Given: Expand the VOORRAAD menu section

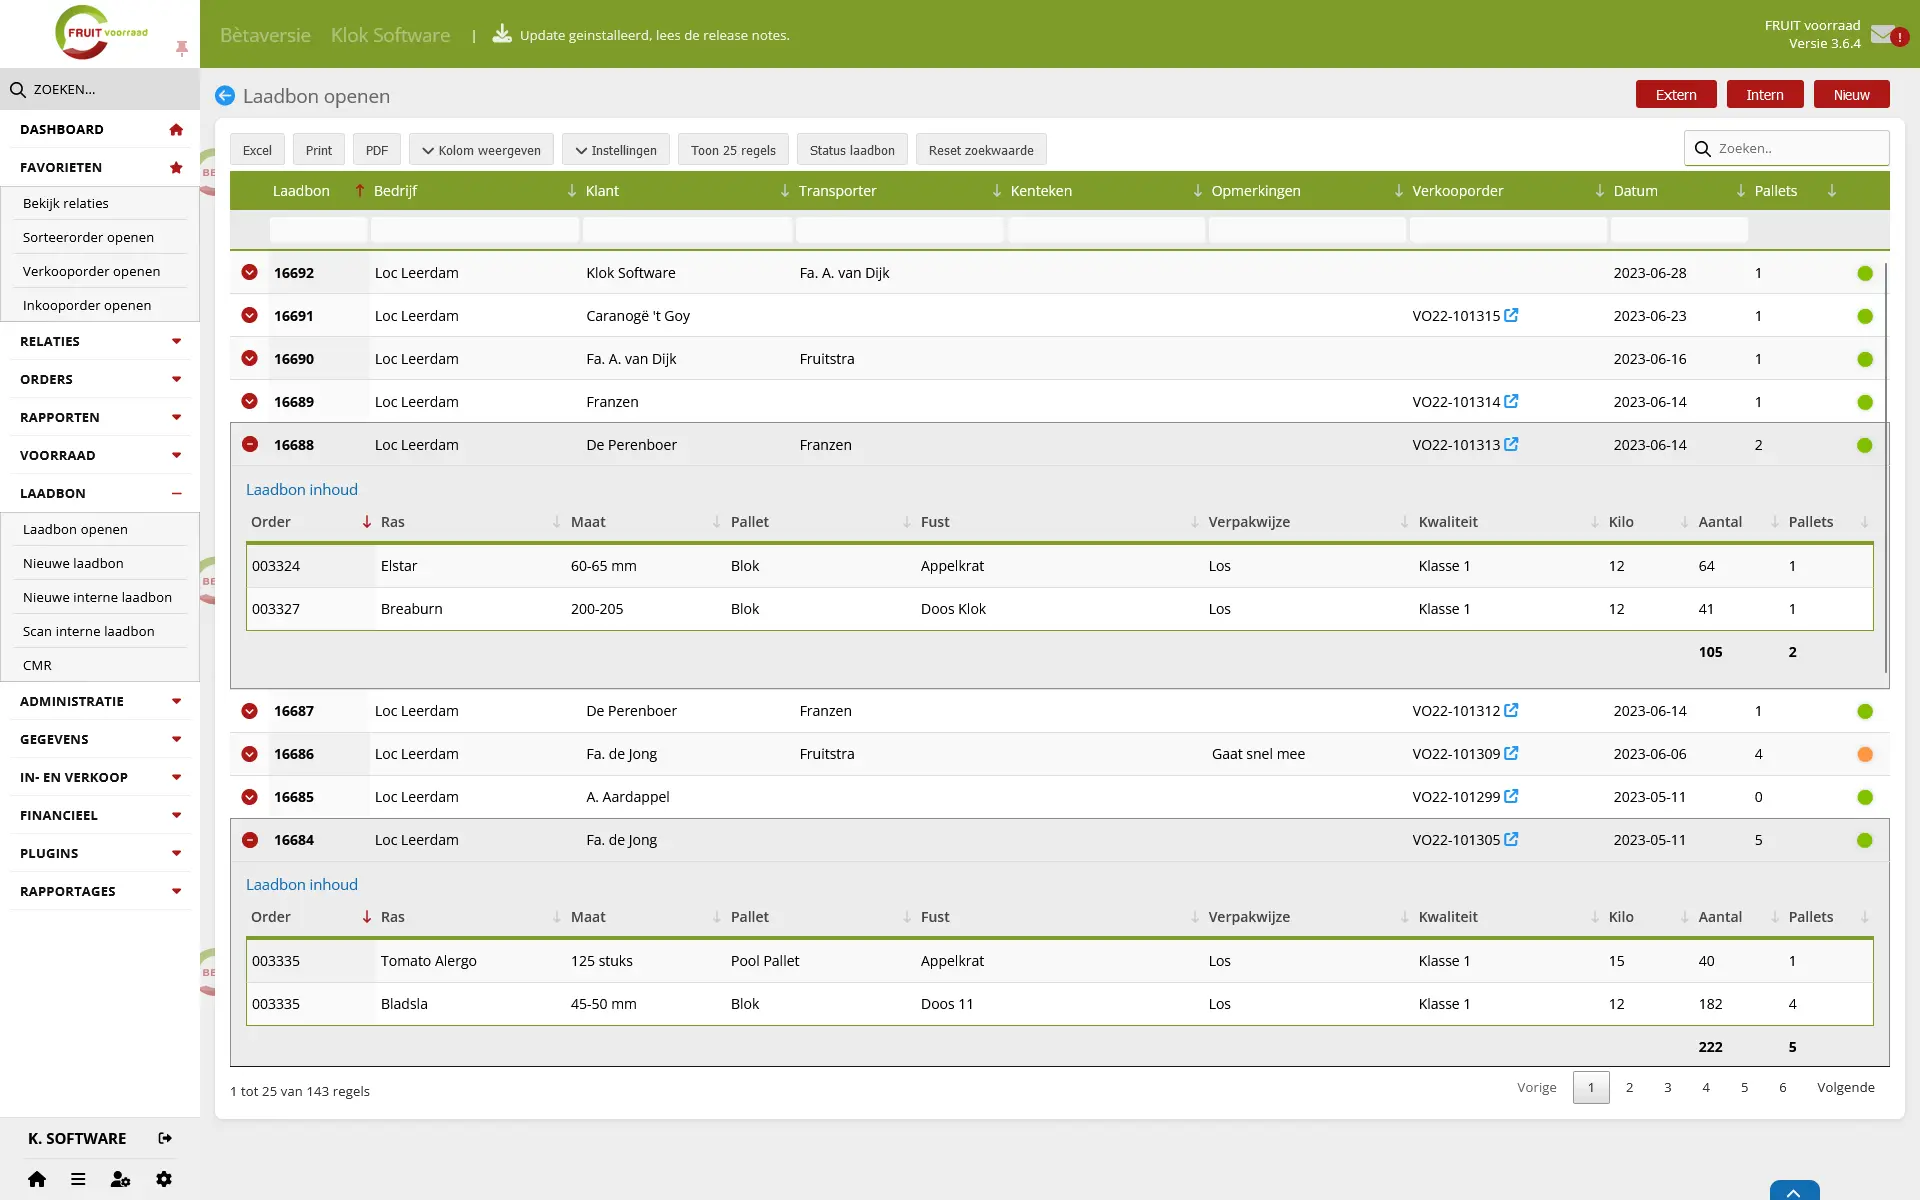Looking at the screenshot, I should click(100, 456).
